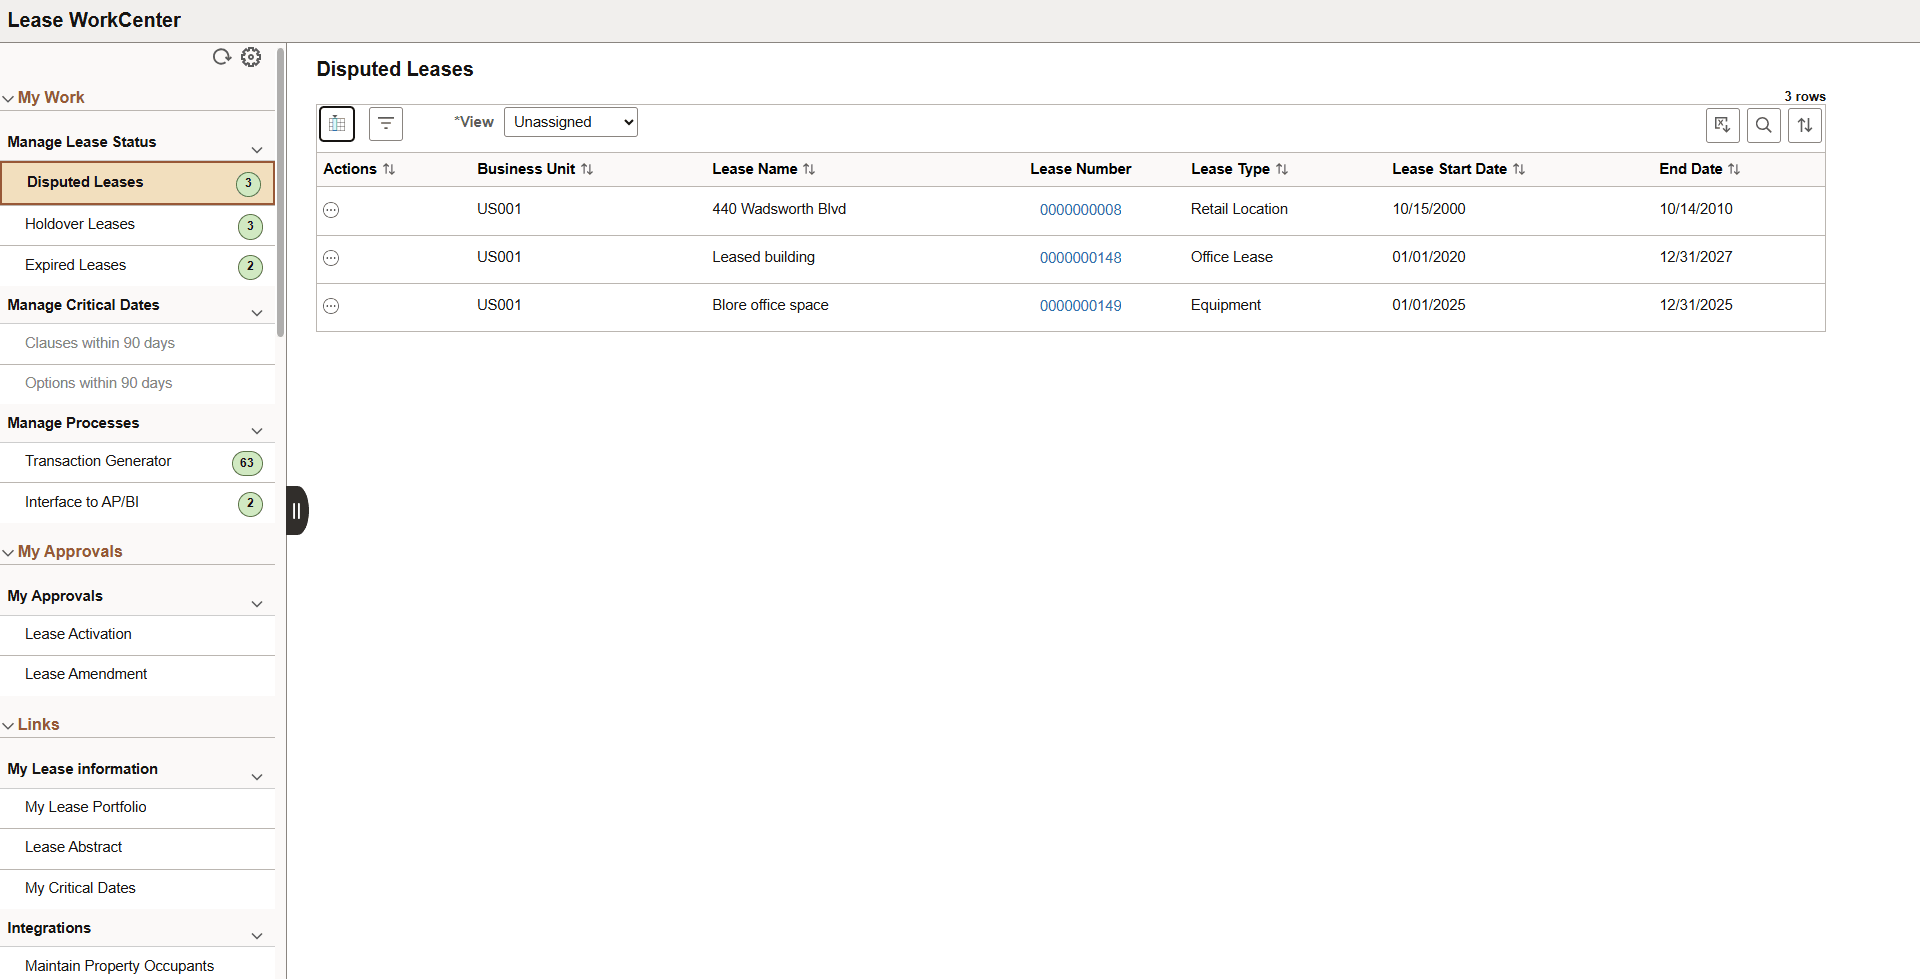1920x979 pixels.
Task: Refresh the WorkCenter panel
Action: point(222,57)
